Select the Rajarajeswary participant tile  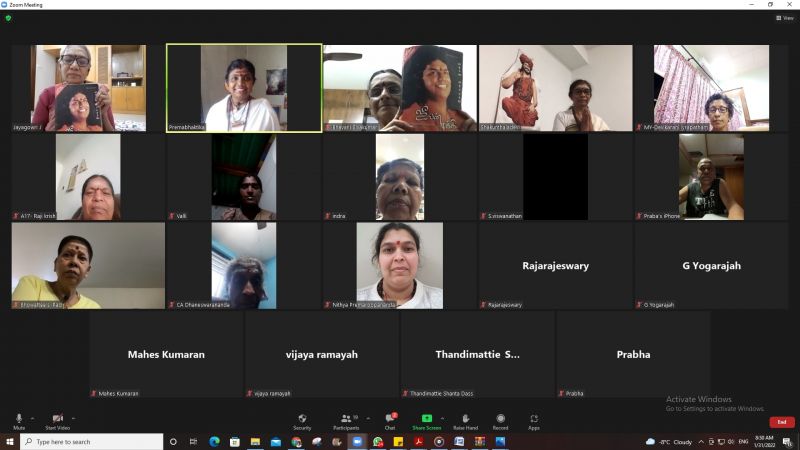coord(555,265)
